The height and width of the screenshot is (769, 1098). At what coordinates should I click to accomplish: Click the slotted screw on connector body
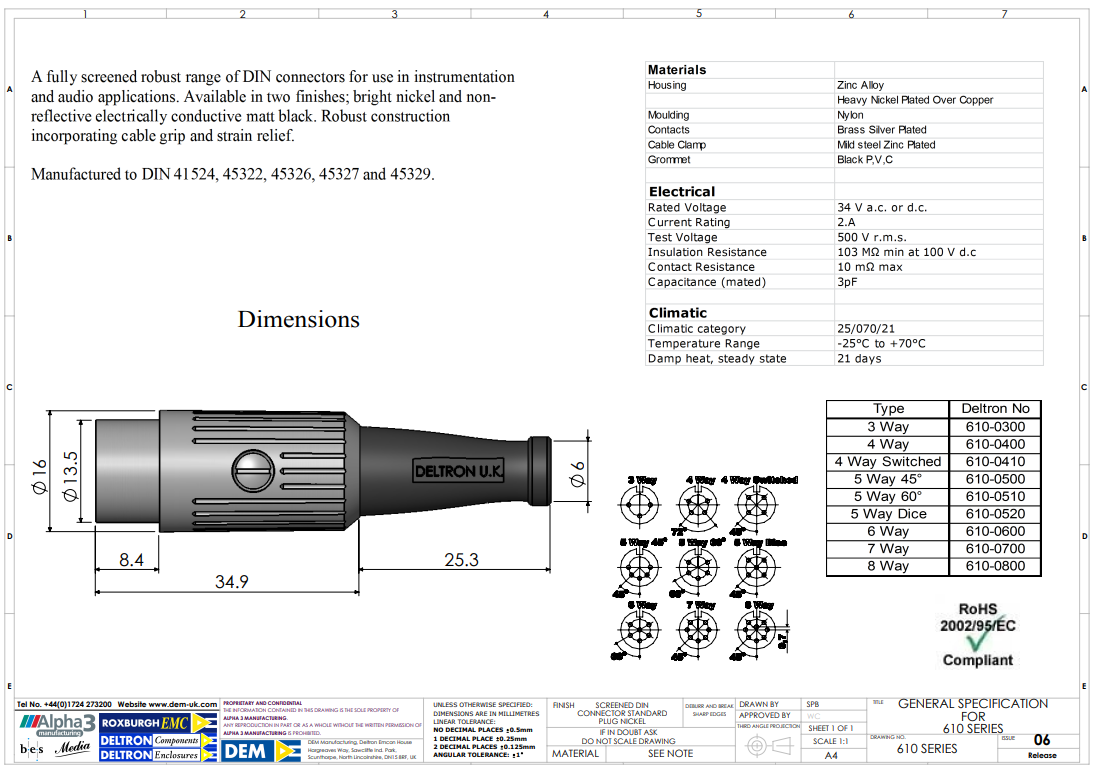pos(250,468)
